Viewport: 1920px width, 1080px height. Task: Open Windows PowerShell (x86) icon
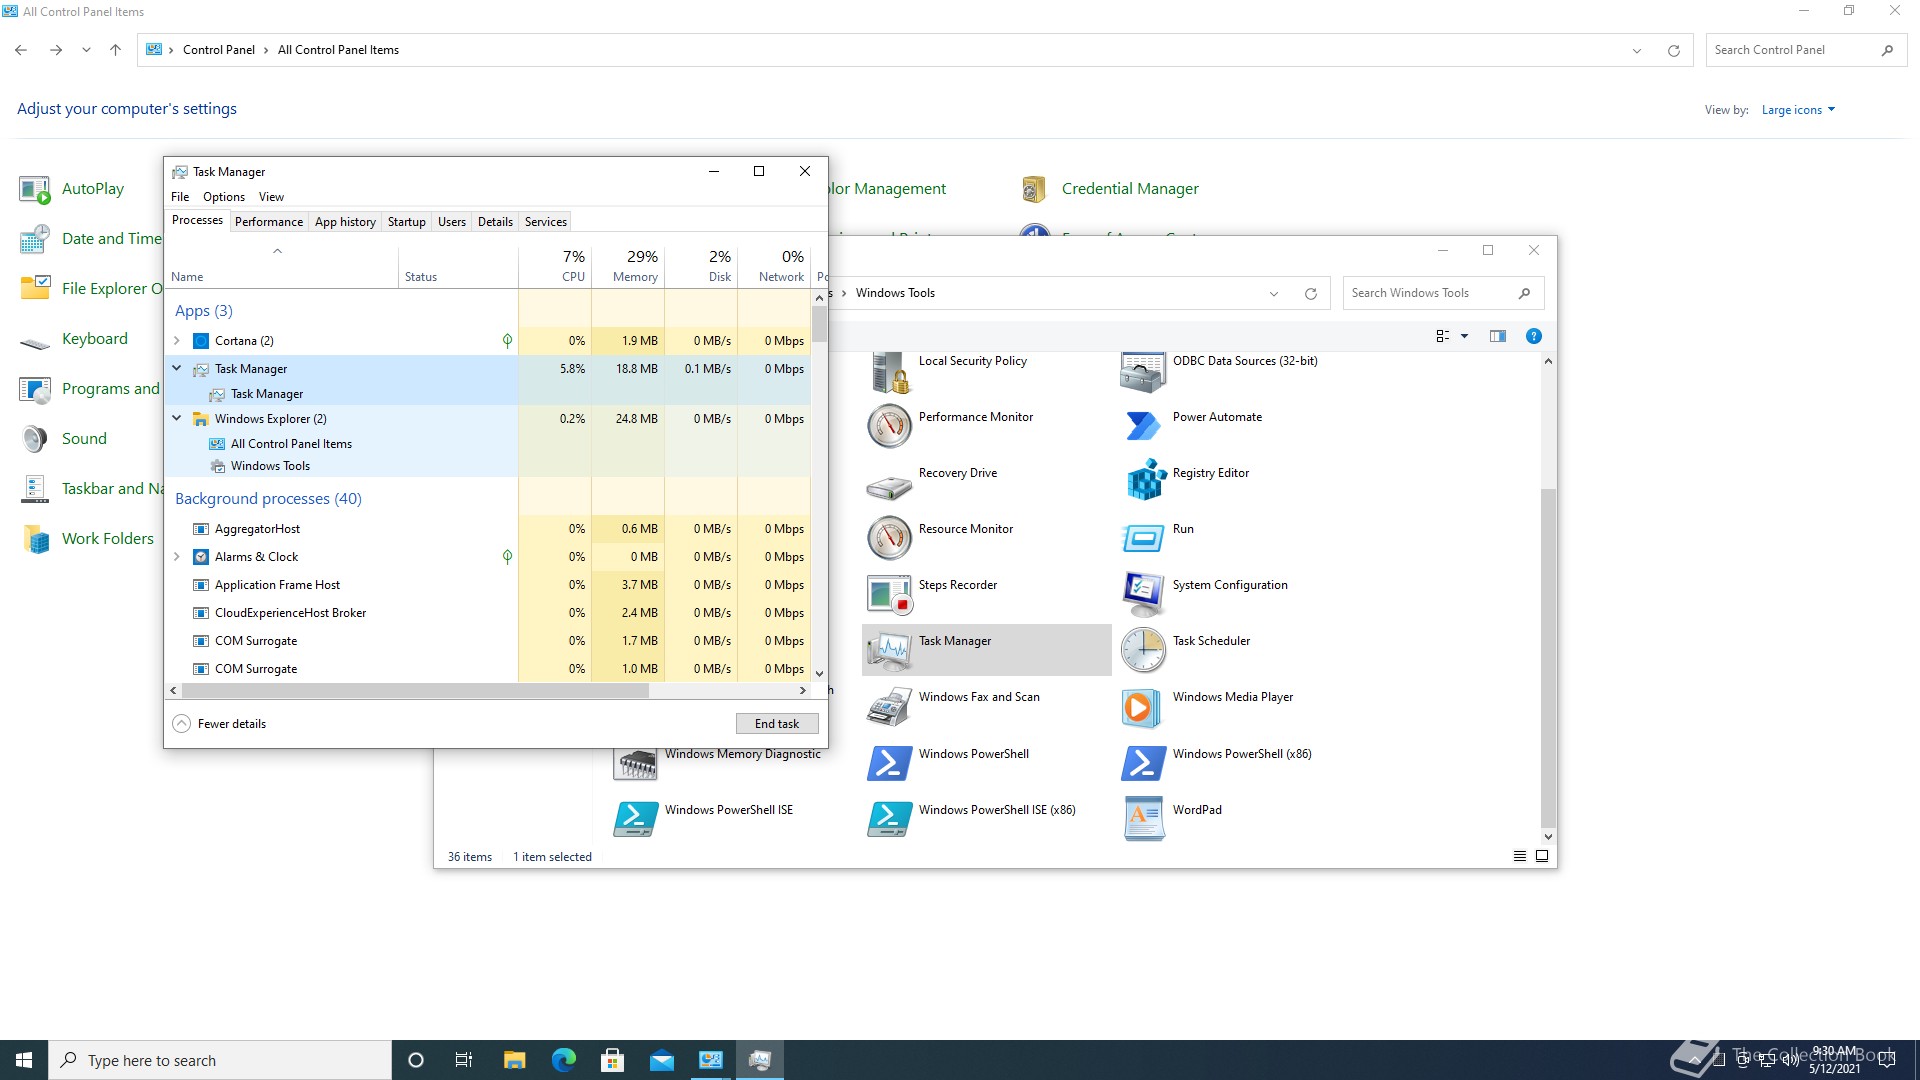[x=1143, y=764]
